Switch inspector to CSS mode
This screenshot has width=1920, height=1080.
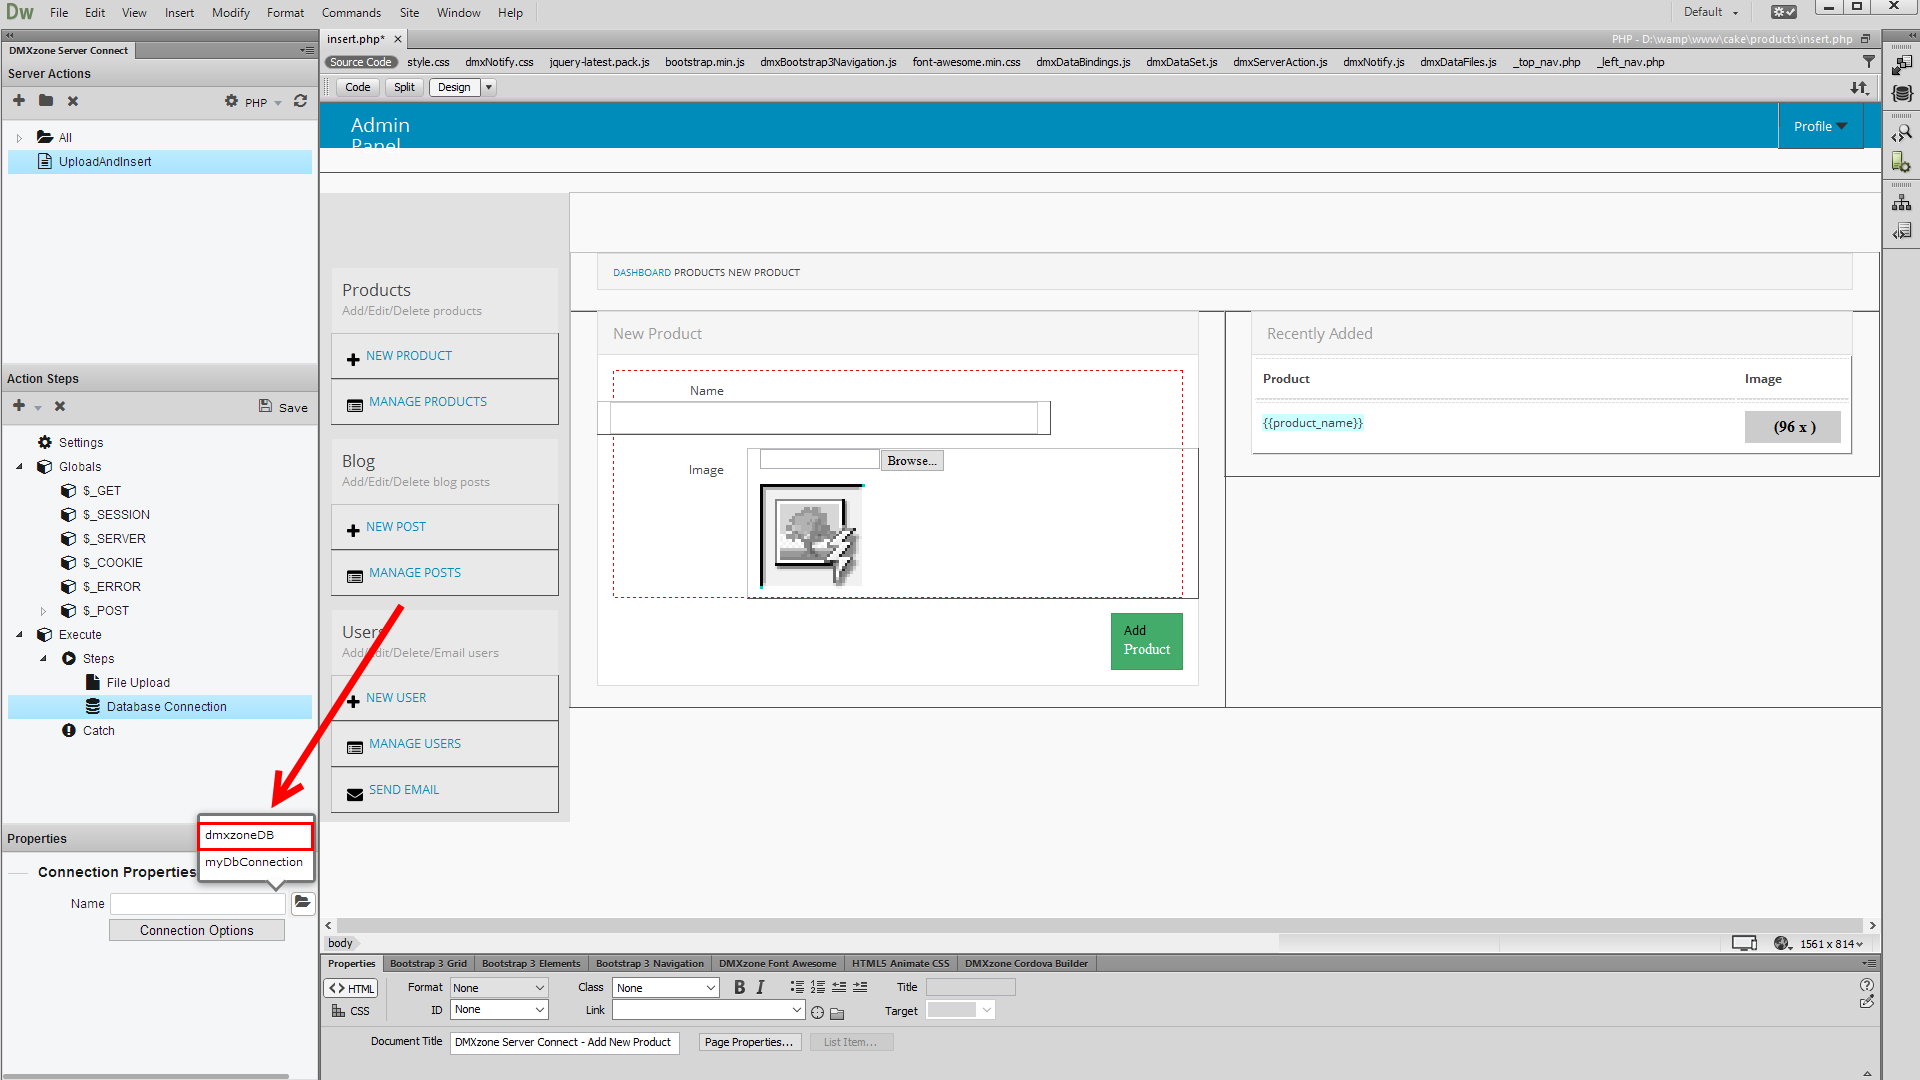click(x=351, y=1011)
